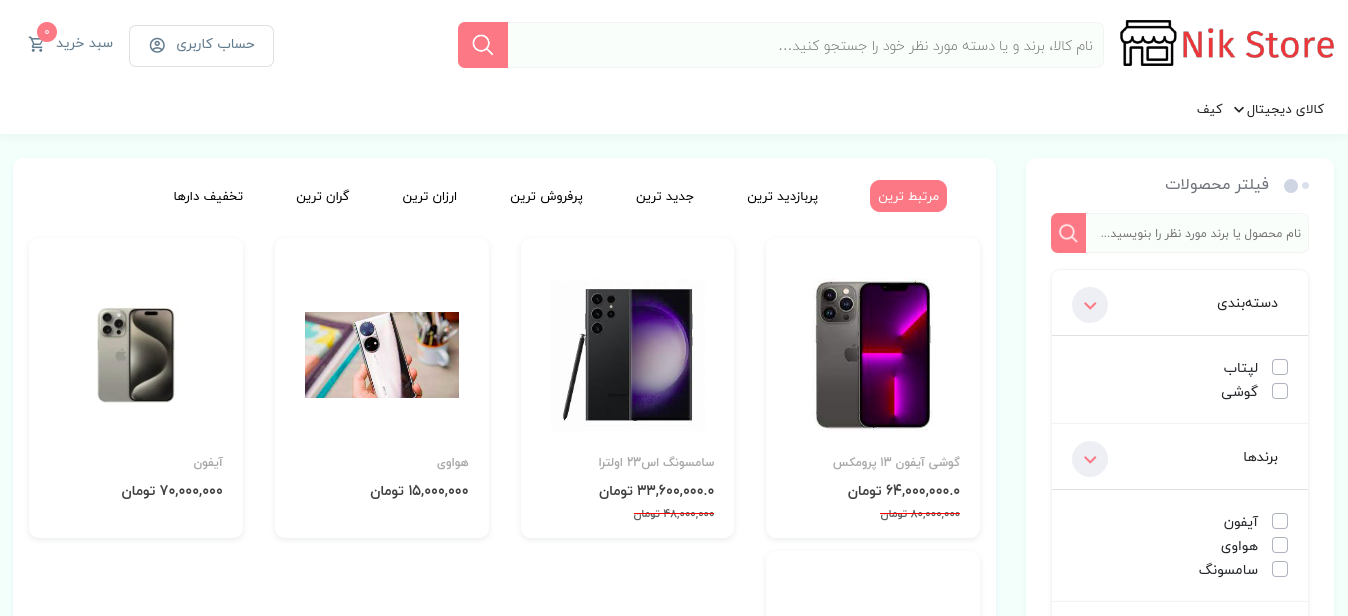Focus the product filter search input
Image resolution: width=1348 pixels, height=616 pixels.
[x=1197, y=233]
